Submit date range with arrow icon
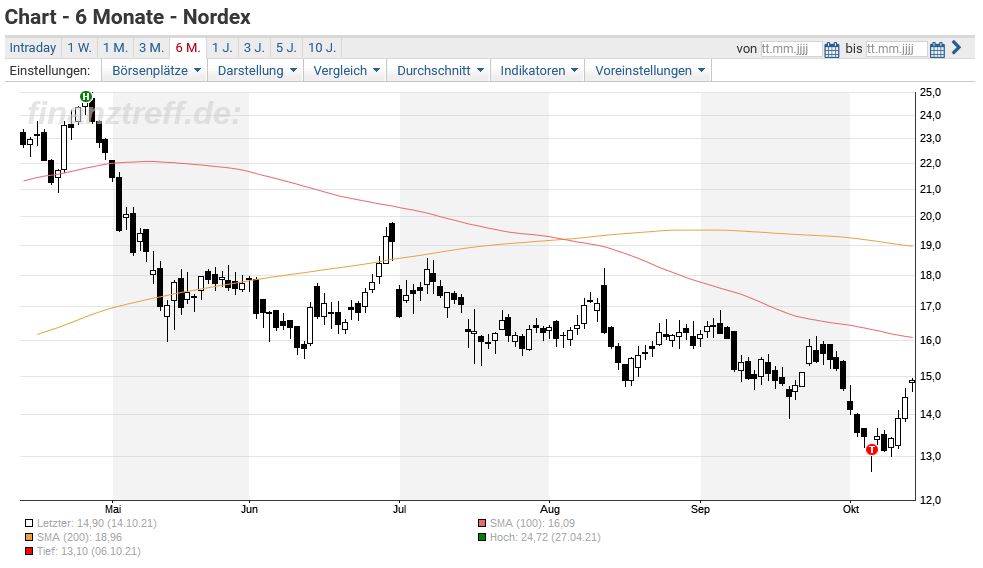983x568 pixels. 956,47
